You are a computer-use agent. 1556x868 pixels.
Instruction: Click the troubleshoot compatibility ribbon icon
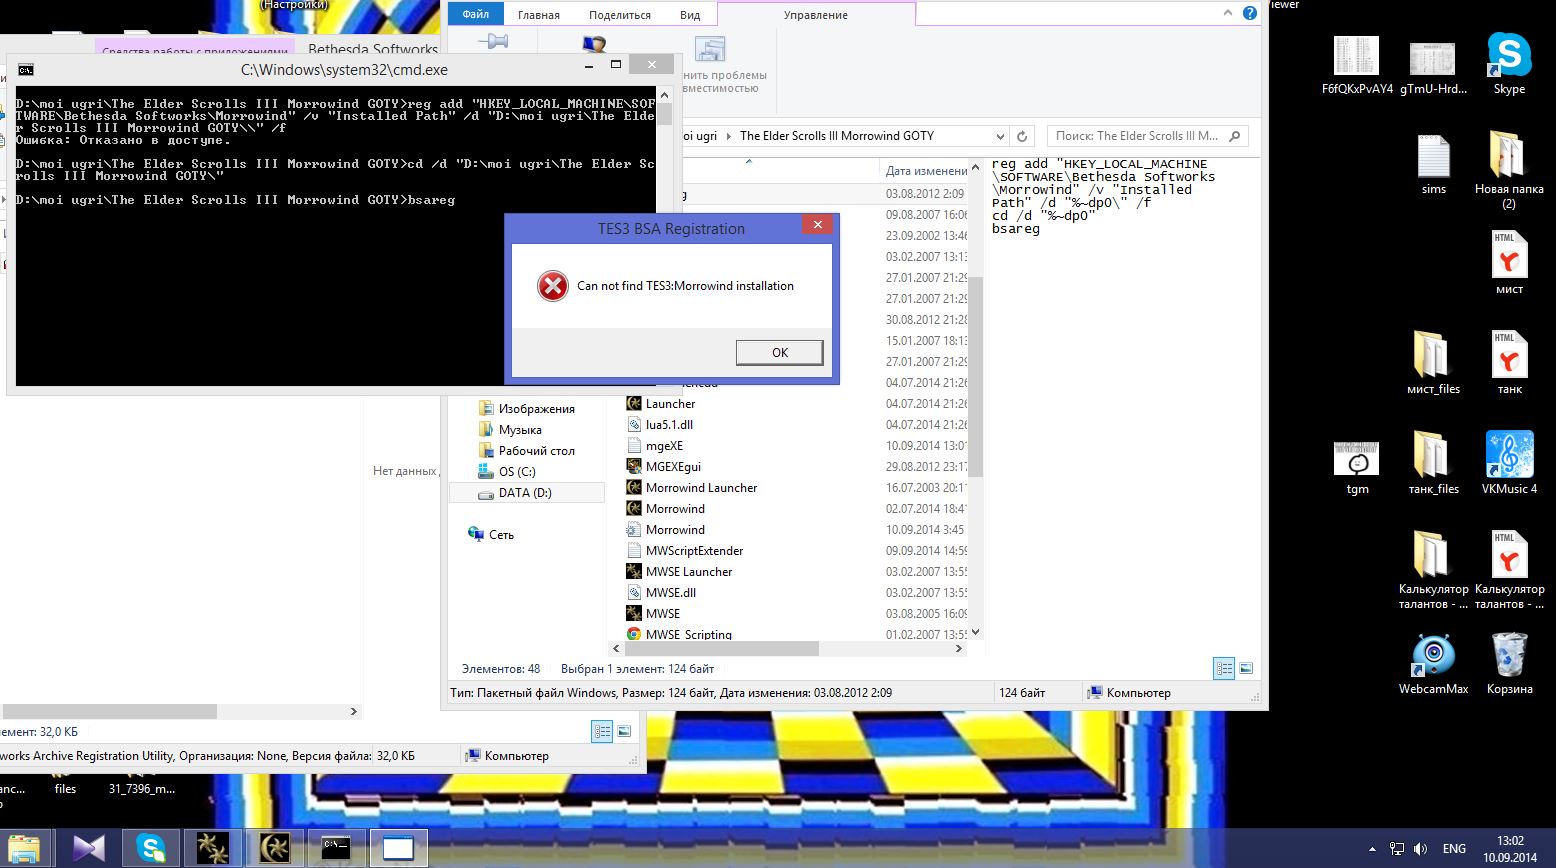[x=710, y=50]
